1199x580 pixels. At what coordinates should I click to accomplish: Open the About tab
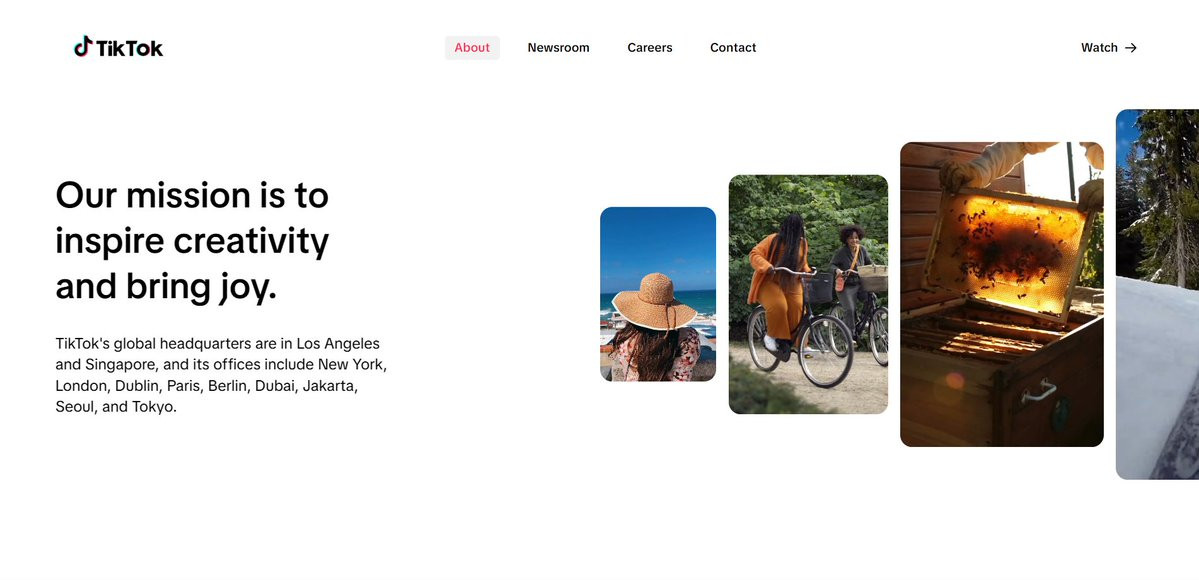tap(472, 47)
